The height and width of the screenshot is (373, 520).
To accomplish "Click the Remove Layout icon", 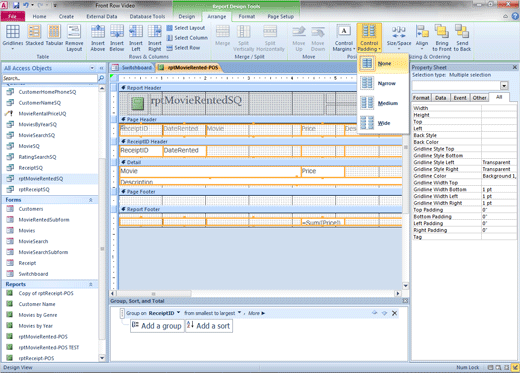I will pos(74,38).
